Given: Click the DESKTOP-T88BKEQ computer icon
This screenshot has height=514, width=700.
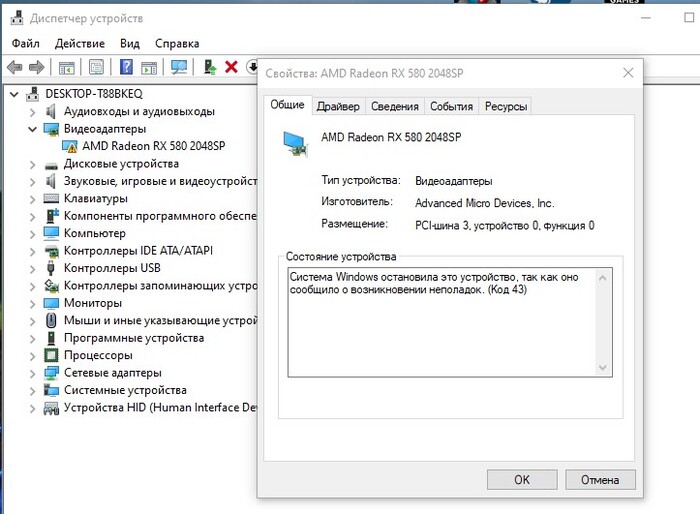Looking at the screenshot, I should pyautogui.click(x=33, y=94).
